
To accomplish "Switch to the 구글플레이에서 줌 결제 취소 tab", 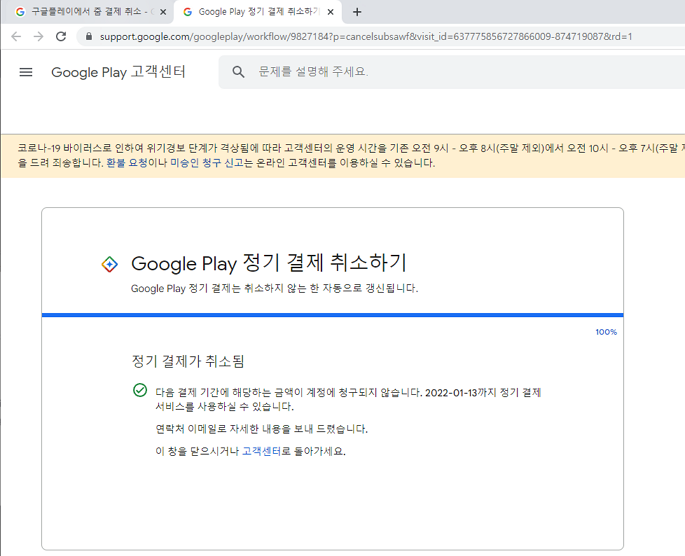I will point(86,12).
